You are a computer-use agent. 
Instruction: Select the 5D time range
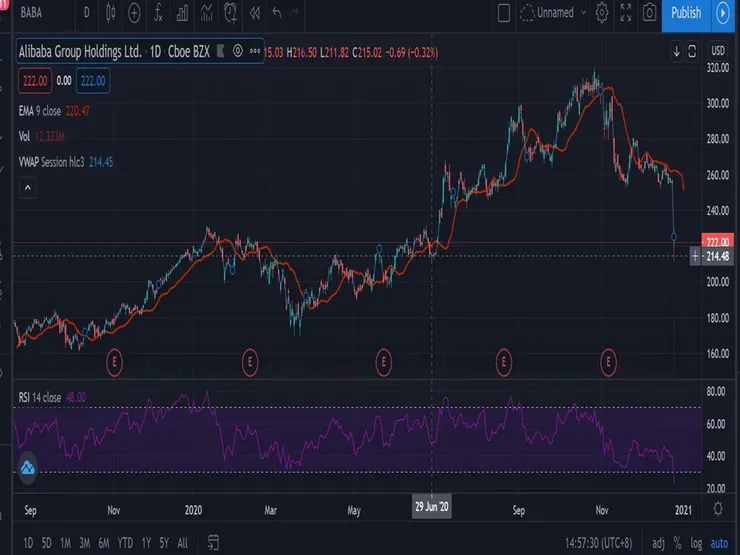coord(46,543)
